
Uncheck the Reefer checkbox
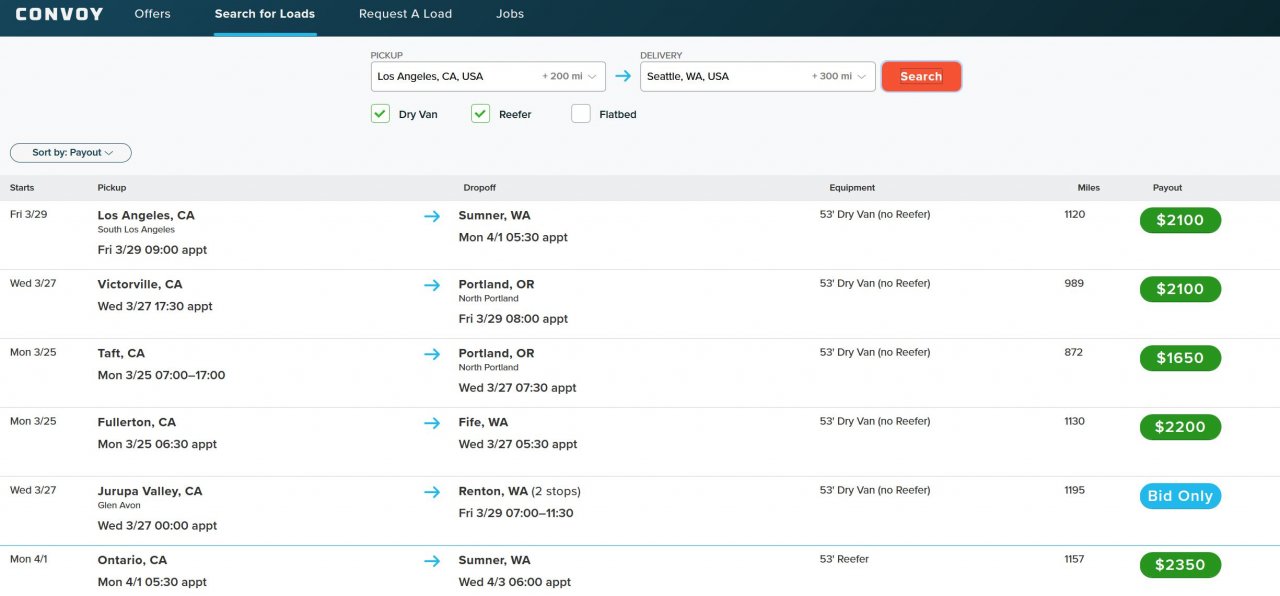click(480, 114)
